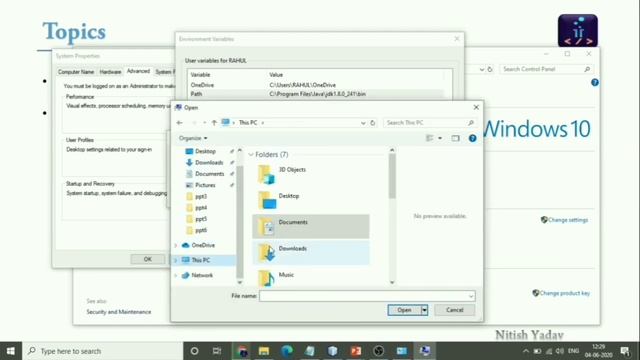640x360 pixels.
Task: Open the File name dropdown arrow
Action: [471, 296]
